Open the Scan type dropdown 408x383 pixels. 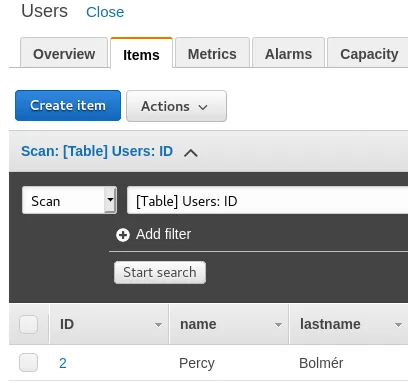tap(69, 200)
